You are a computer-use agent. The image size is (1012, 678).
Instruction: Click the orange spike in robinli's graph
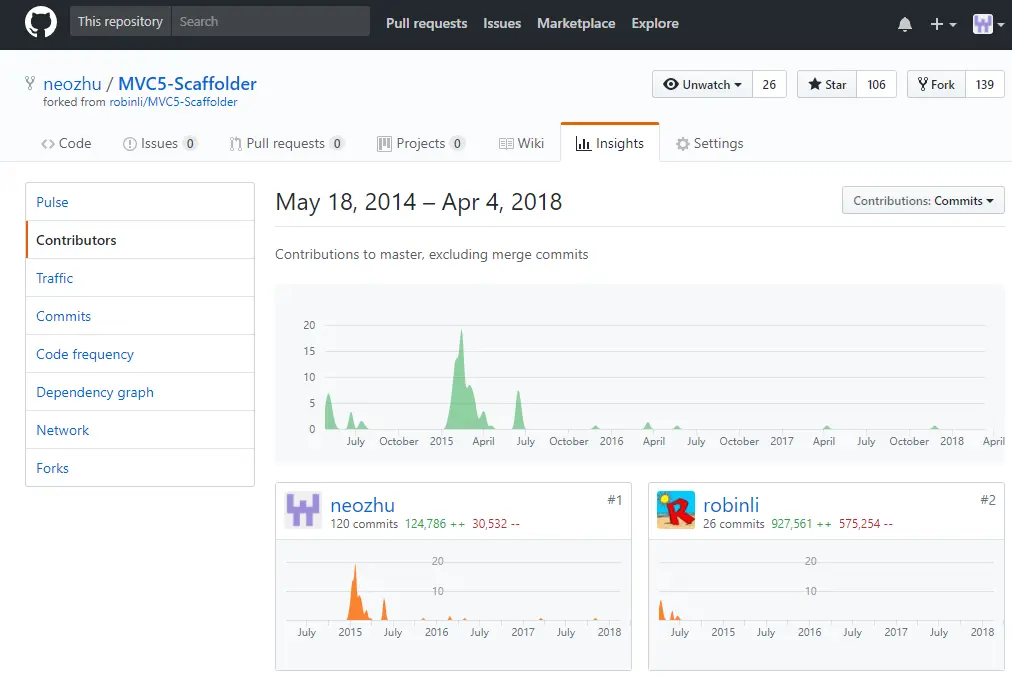662,610
